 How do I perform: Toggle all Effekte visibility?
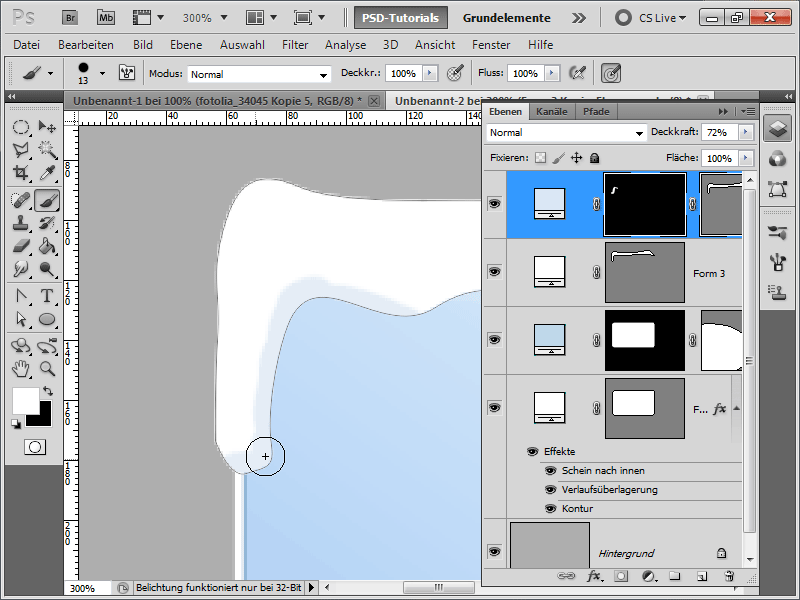pos(532,452)
